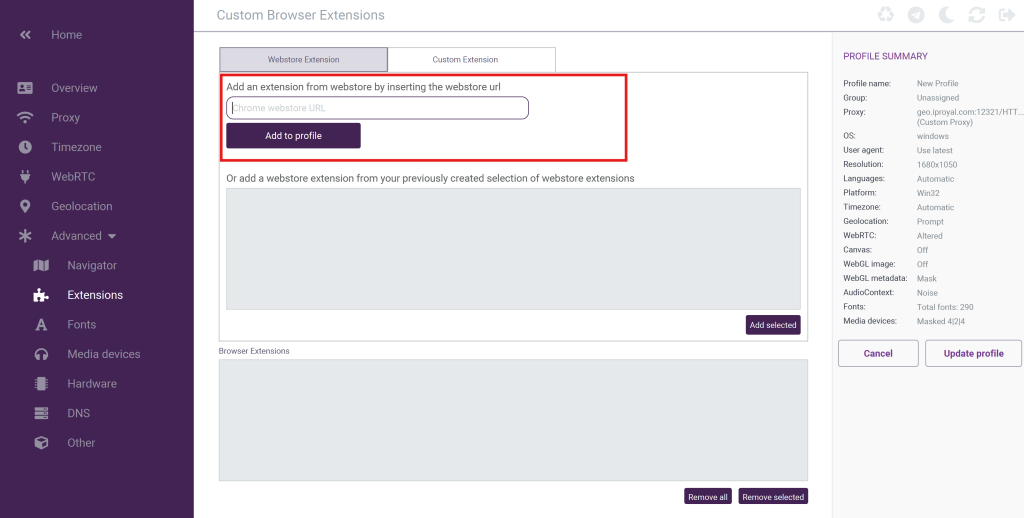Select the WebRTC plug icon
This screenshot has height=518, width=1024.
(x=26, y=177)
